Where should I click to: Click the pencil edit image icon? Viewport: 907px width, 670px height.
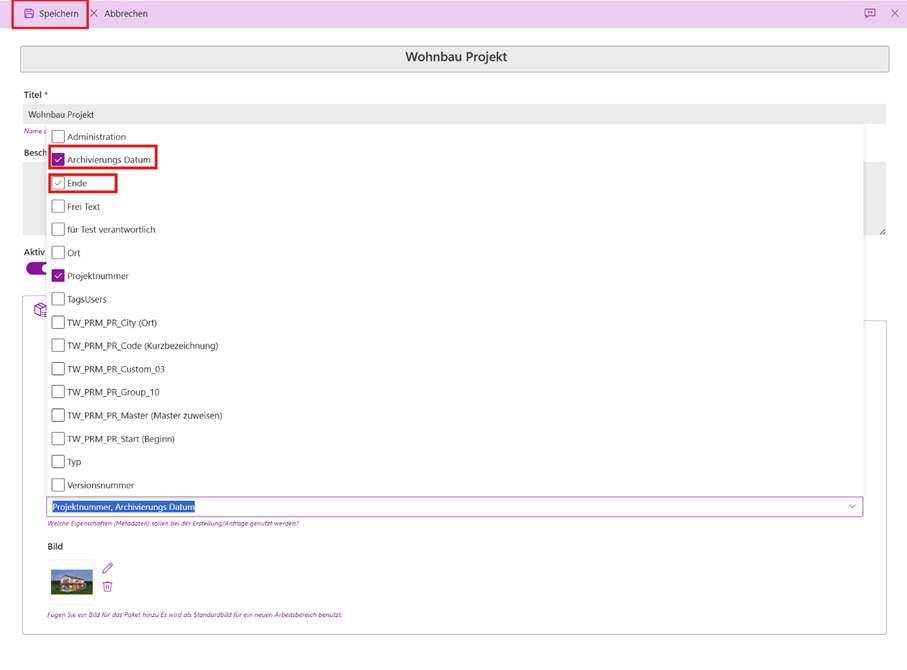(108, 568)
